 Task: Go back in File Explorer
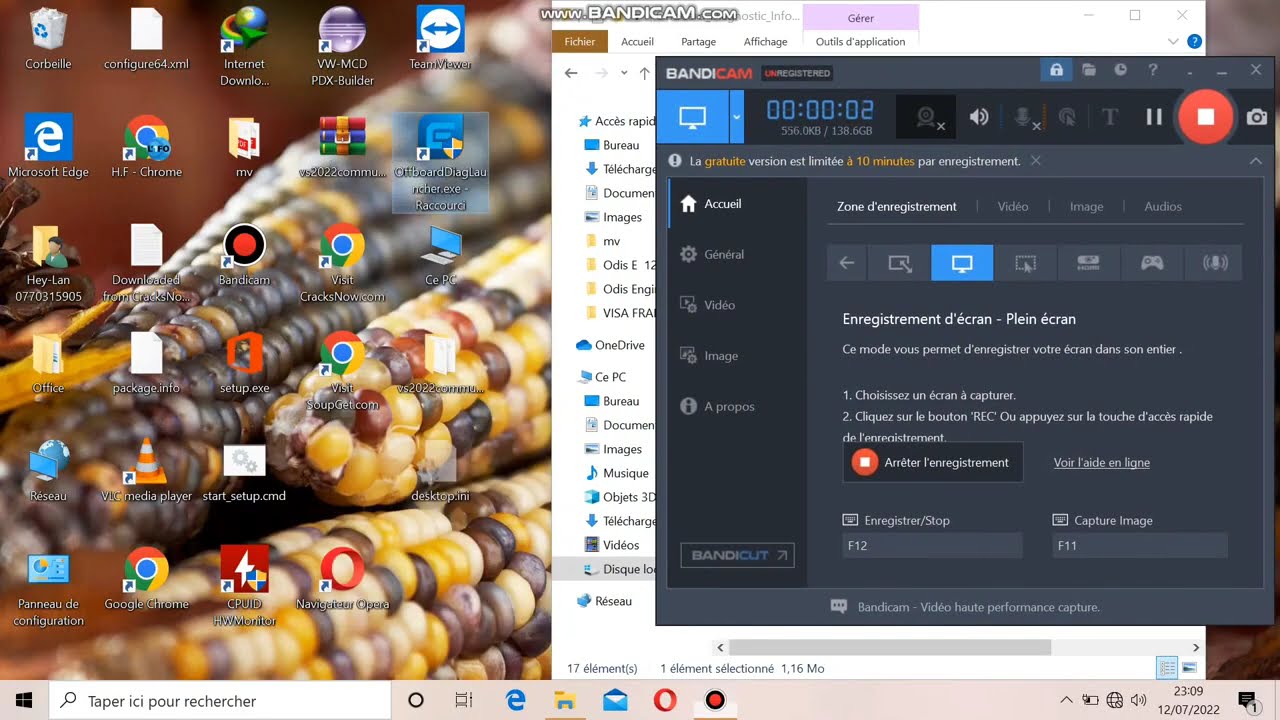(x=571, y=73)
